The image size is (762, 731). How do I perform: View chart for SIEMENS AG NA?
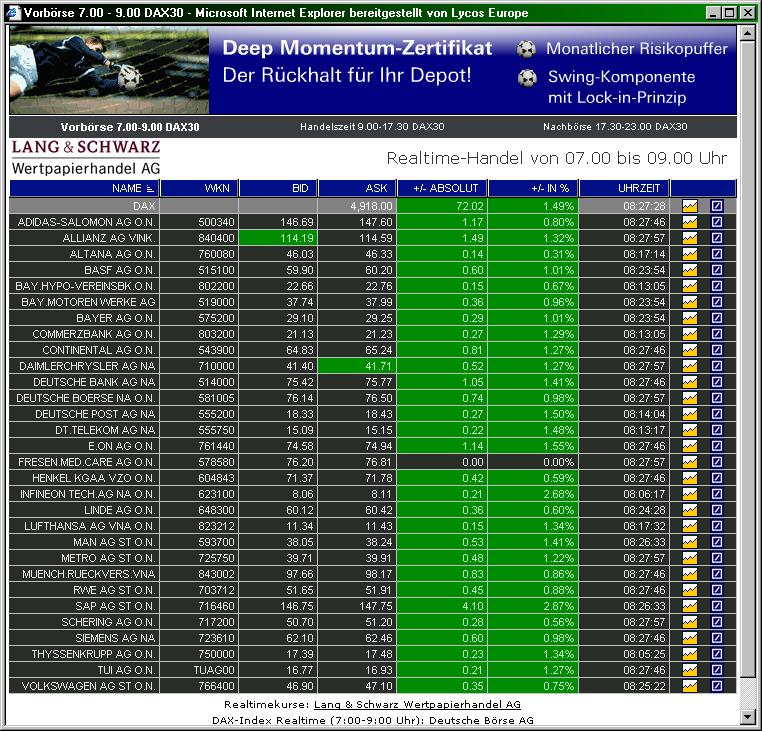coord(690,638)
